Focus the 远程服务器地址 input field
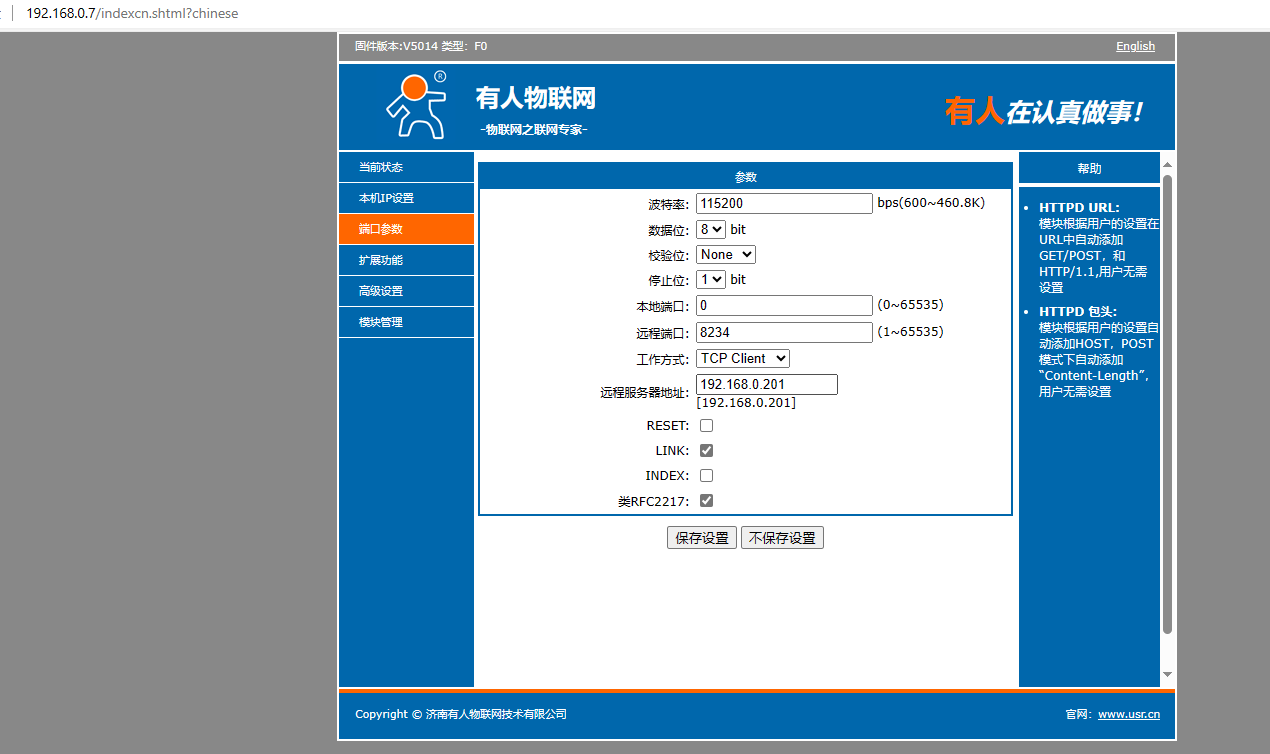Screen dimensions: 1270x754 point(767,385)
